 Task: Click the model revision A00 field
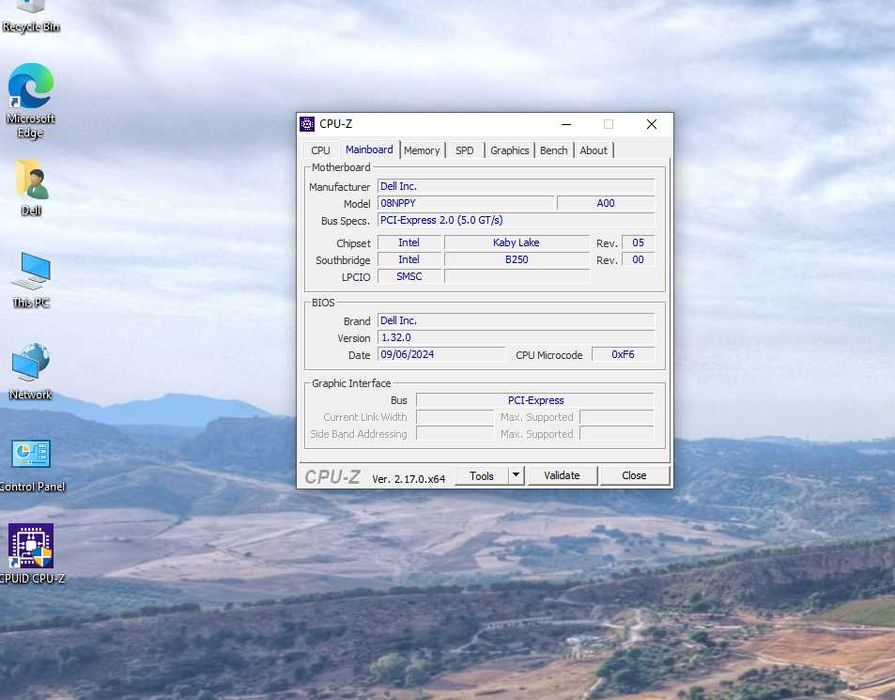tap(606, 203)
